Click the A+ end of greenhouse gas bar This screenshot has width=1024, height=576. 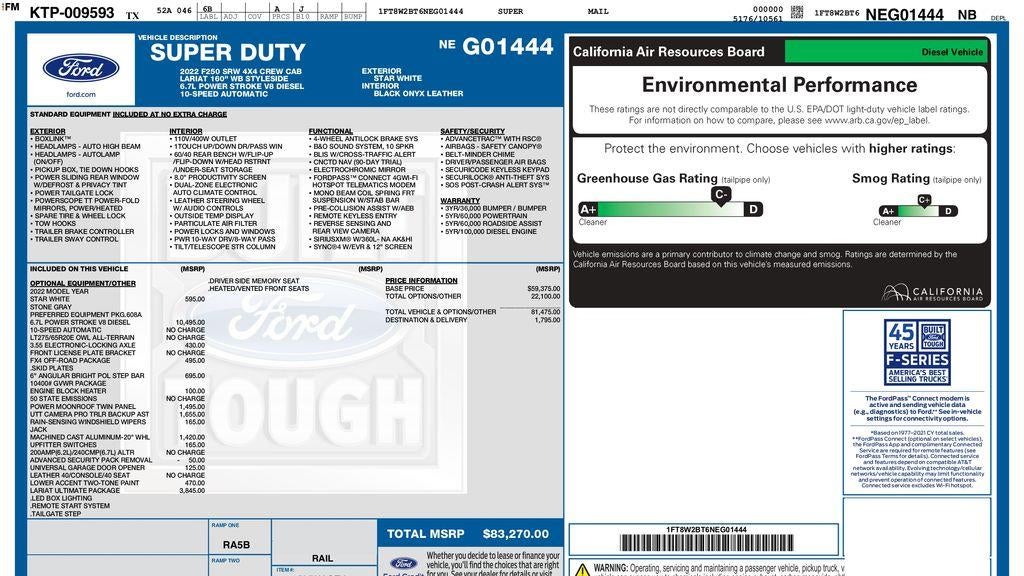588,210
